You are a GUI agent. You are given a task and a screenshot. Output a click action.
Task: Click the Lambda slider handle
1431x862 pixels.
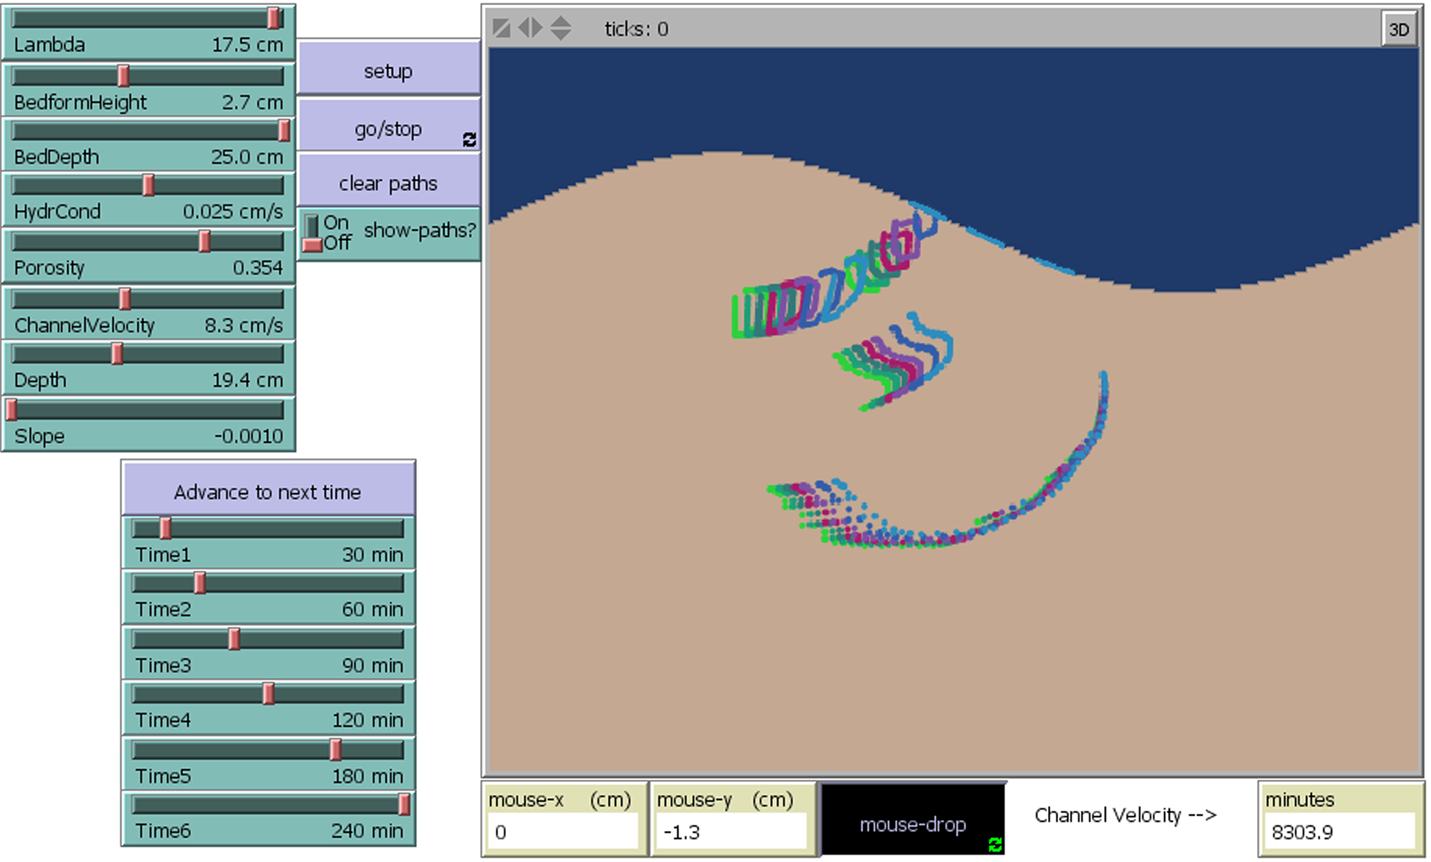(x=275, y=18)
